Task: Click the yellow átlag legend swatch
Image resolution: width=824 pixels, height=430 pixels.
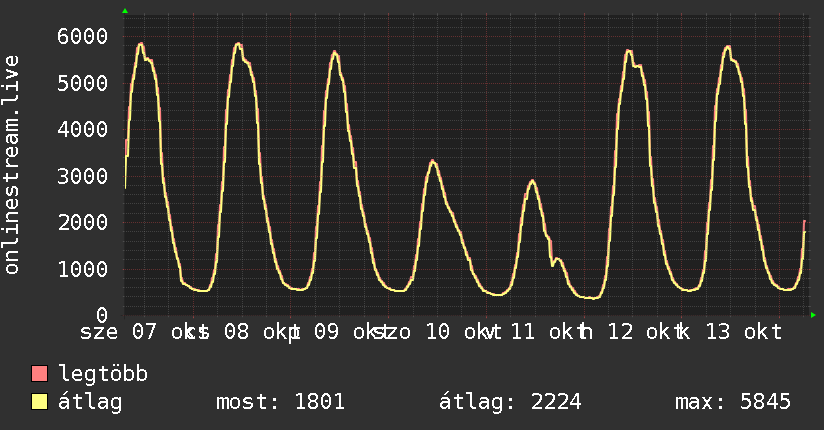Action: pos(39,401)
